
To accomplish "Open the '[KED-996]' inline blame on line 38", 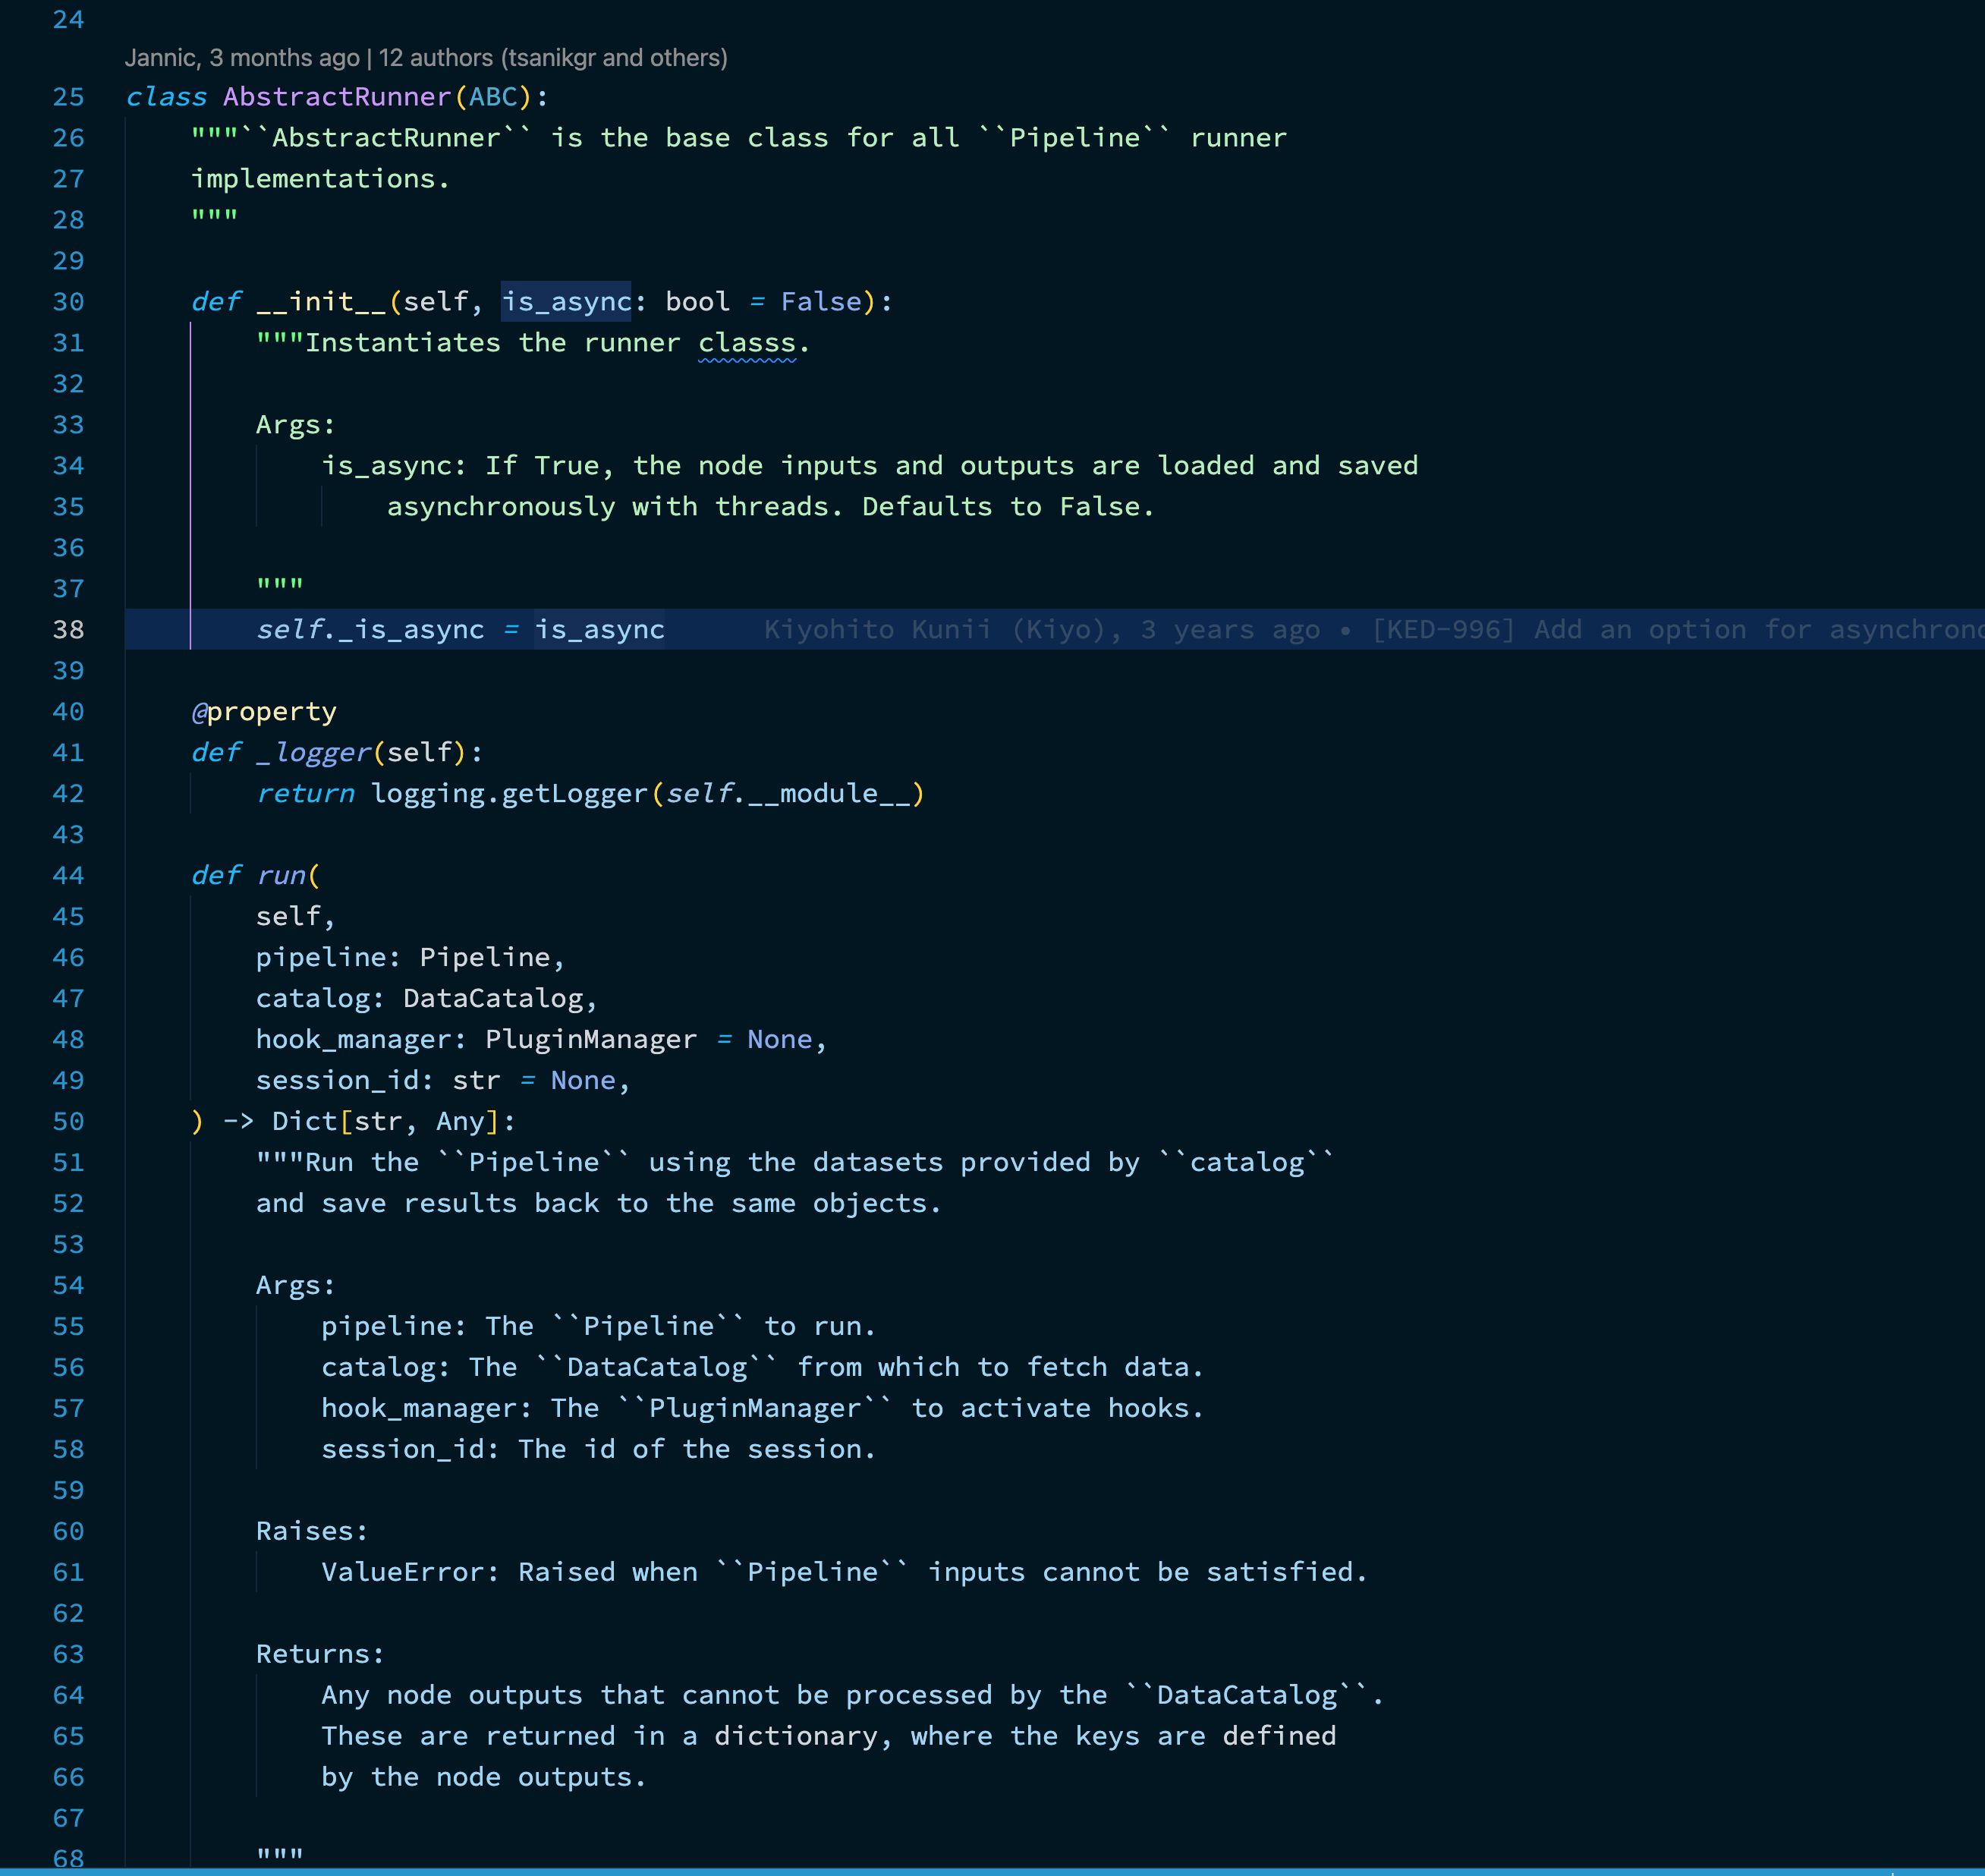I will tap(1443, 629).
